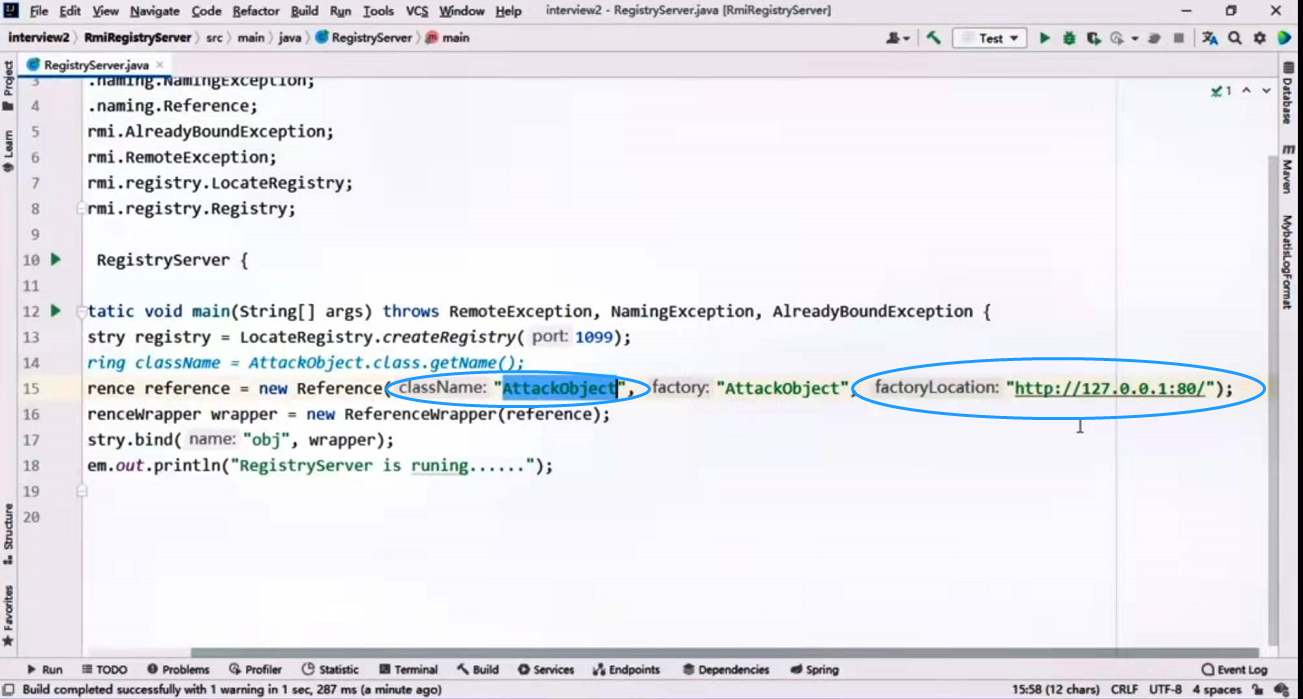Click the fold marker at line 19
This screenshot has height=699, width=1303.
pos(81,491)
